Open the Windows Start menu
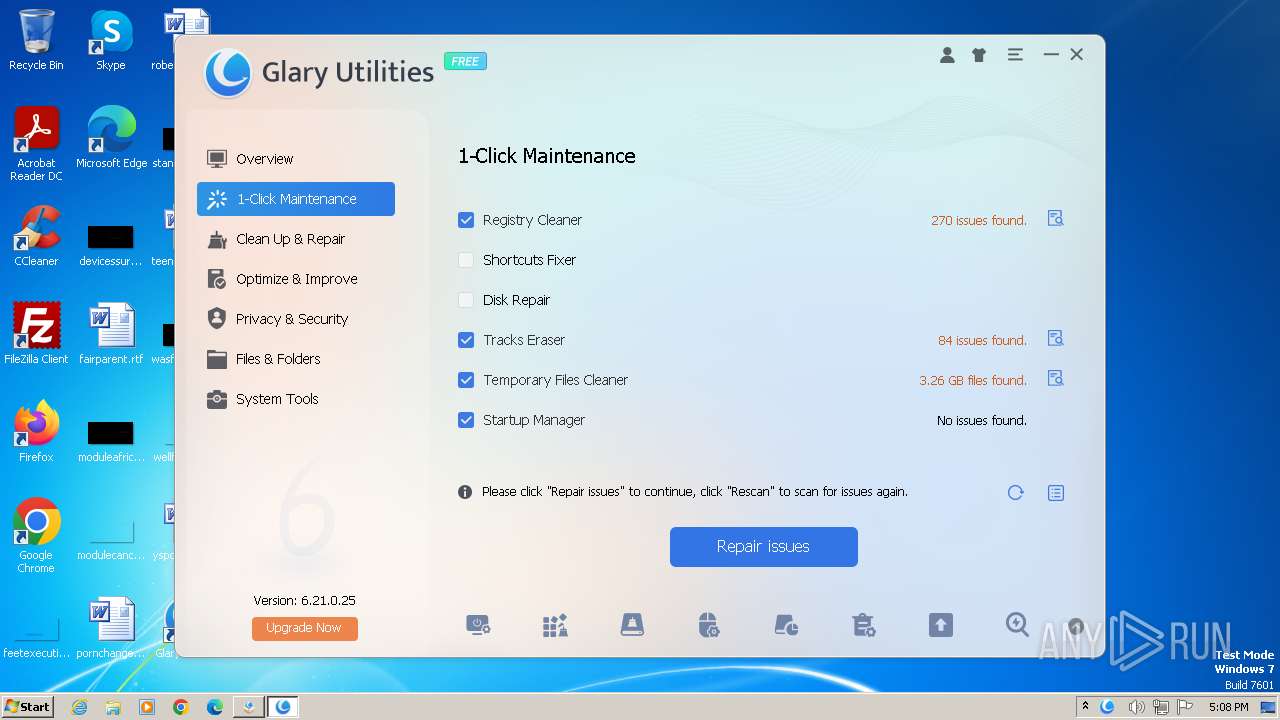The image size is (1280, 720). pos(28,706)
